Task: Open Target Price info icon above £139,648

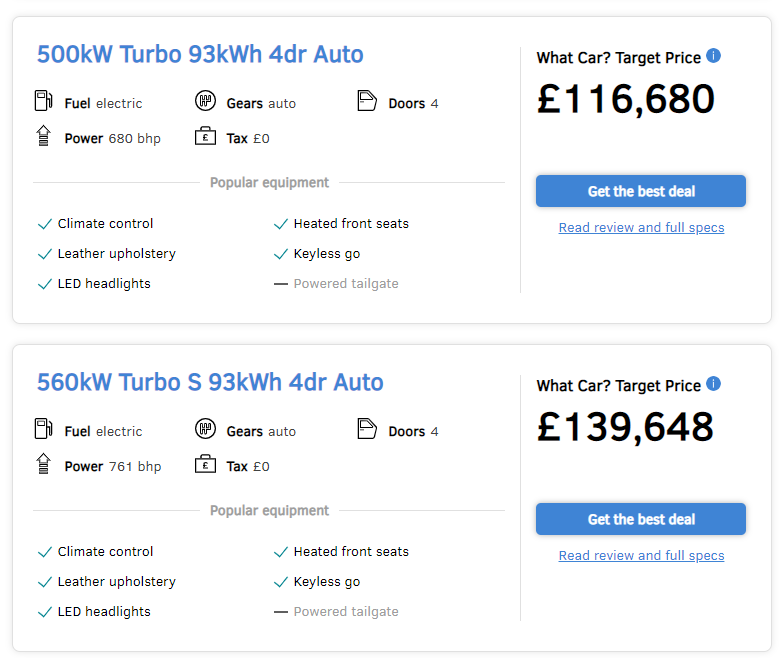Action: pyautogui.click(x=714, y=384)
